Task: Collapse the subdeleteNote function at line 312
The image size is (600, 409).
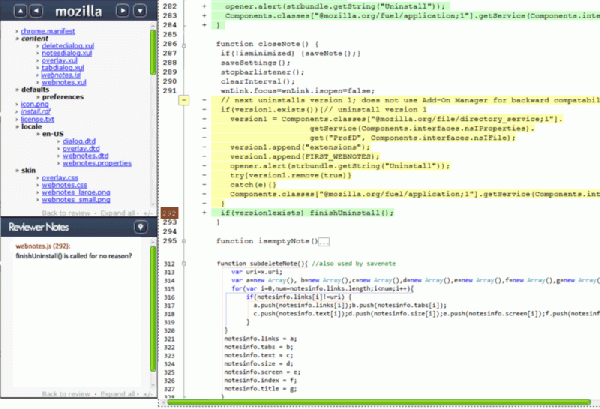Action: click(x=184, y=264)
